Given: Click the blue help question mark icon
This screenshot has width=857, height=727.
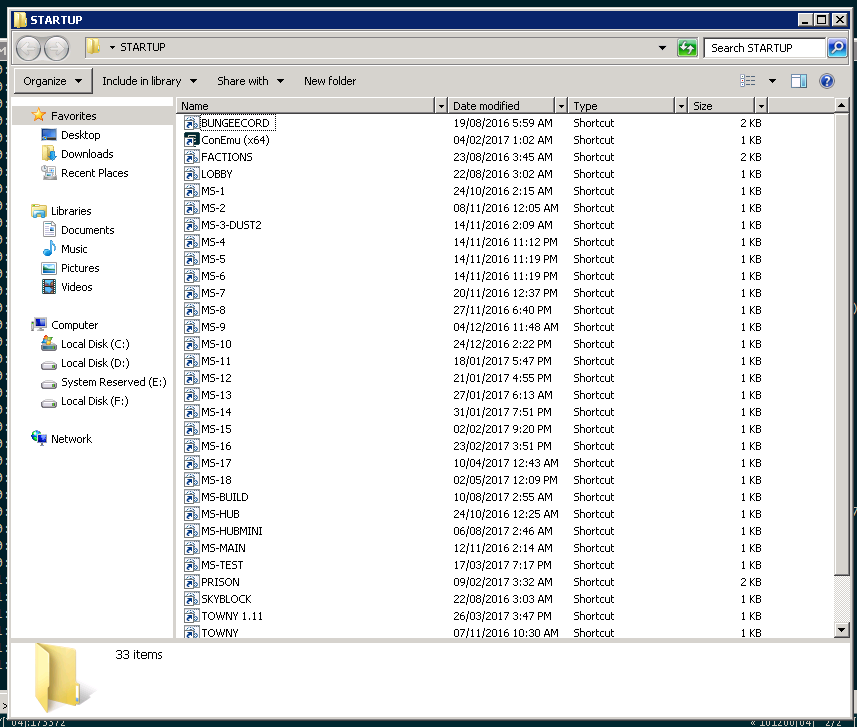Looking at the screenshot, I should 827,81.
